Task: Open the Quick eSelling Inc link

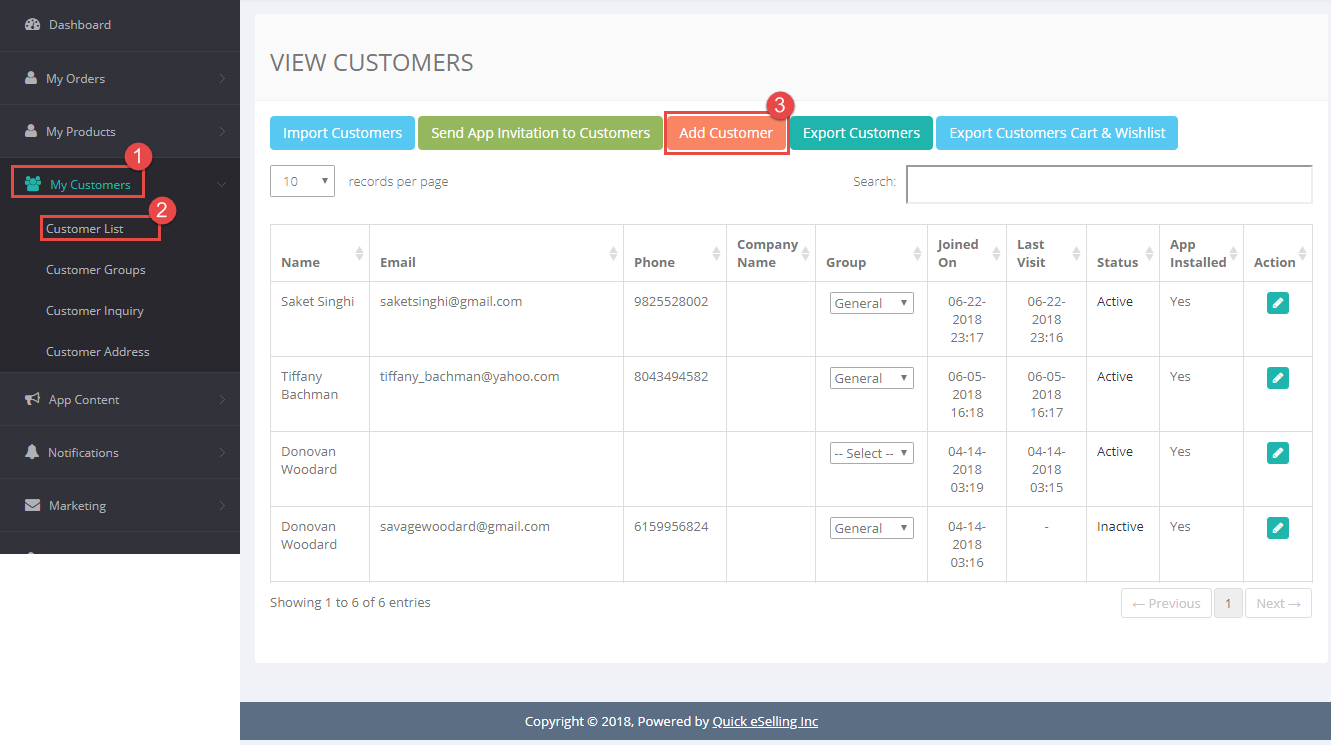Action: coord(765,721)
